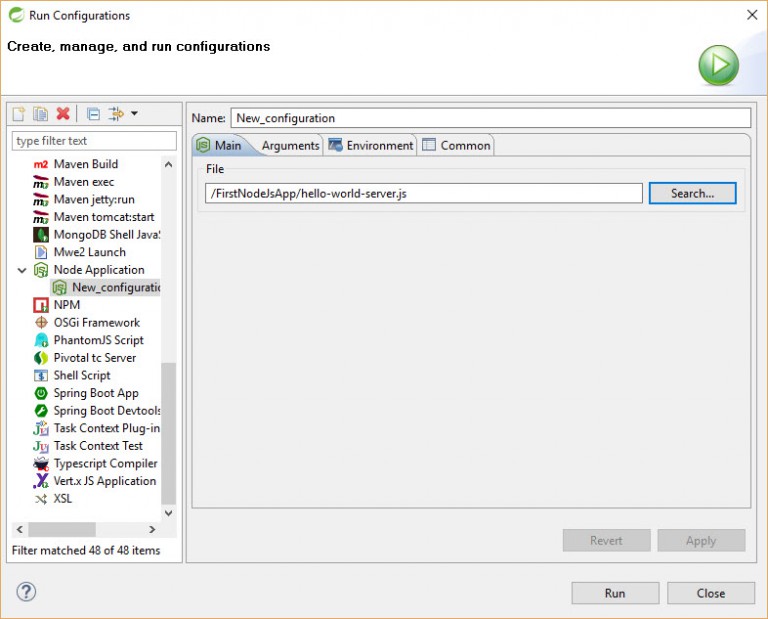Click the vertical scrollbar thumb in tree

[168, 433]
